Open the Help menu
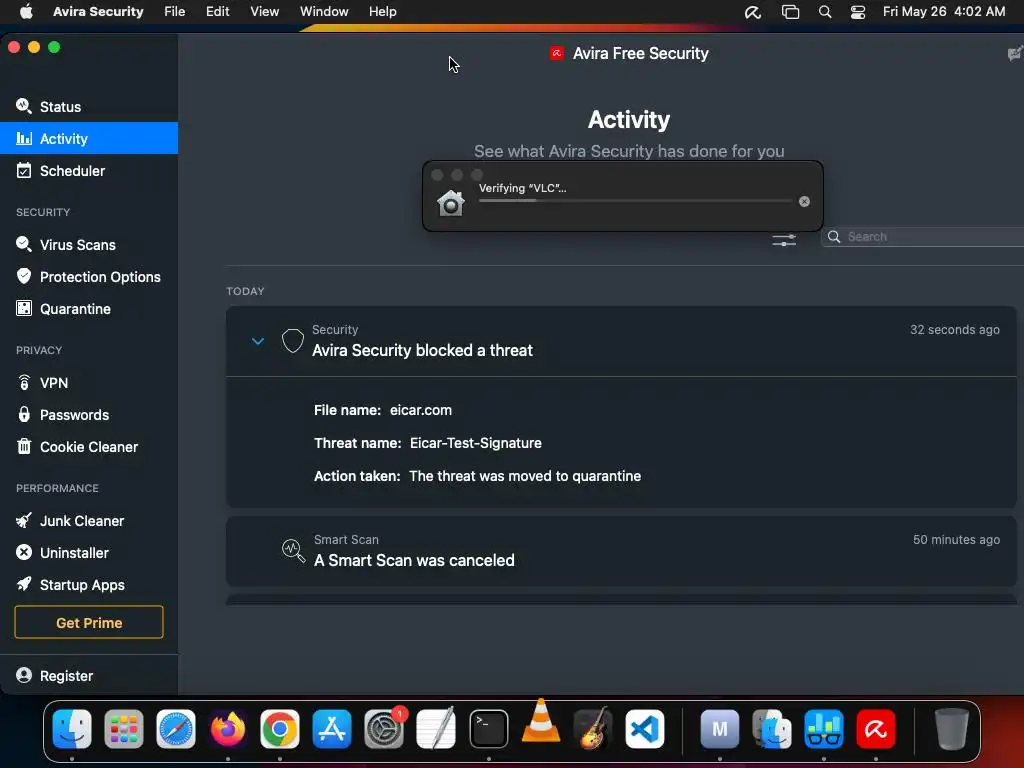 pos(383,12)
